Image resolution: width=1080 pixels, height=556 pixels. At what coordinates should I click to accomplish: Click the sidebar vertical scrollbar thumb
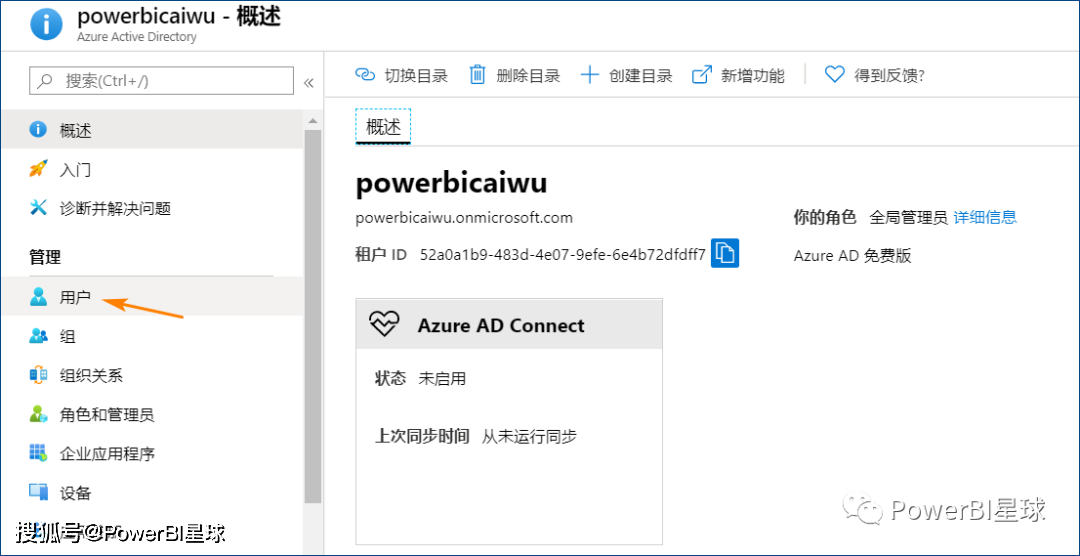point(313,316)
